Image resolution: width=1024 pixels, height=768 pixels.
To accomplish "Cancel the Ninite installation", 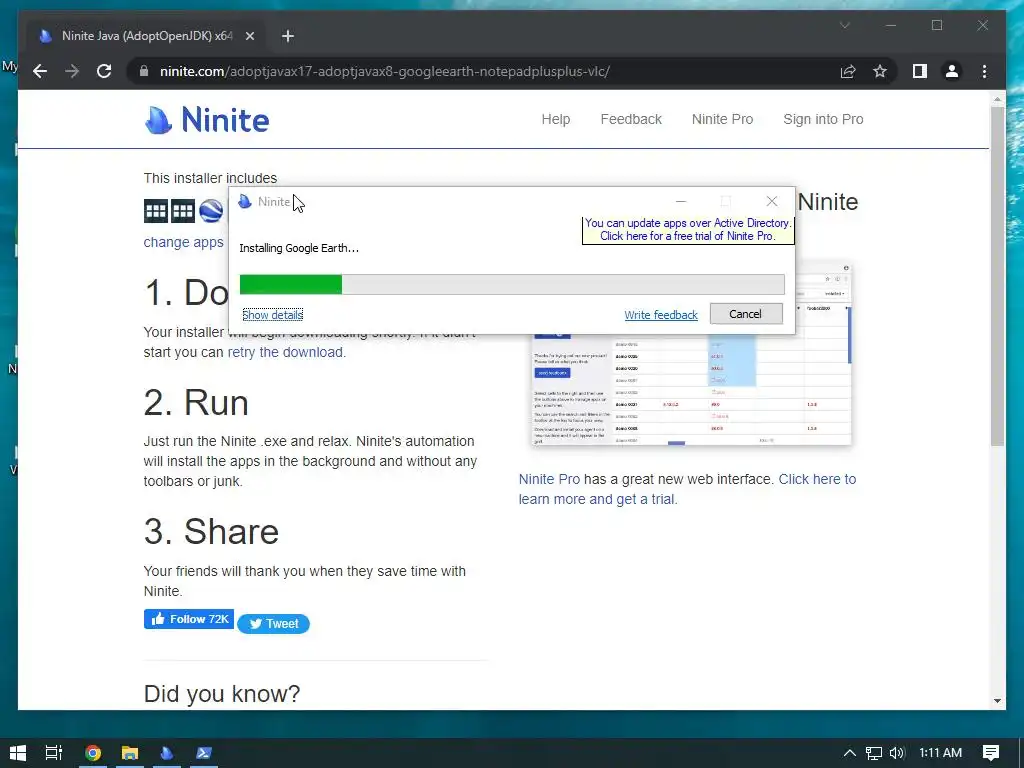I will (x=746, y=314).
